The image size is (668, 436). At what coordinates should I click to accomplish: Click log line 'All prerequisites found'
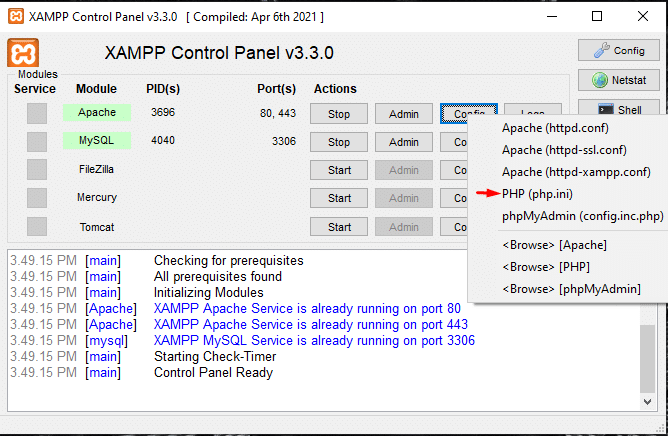click(x=218, y=277)
